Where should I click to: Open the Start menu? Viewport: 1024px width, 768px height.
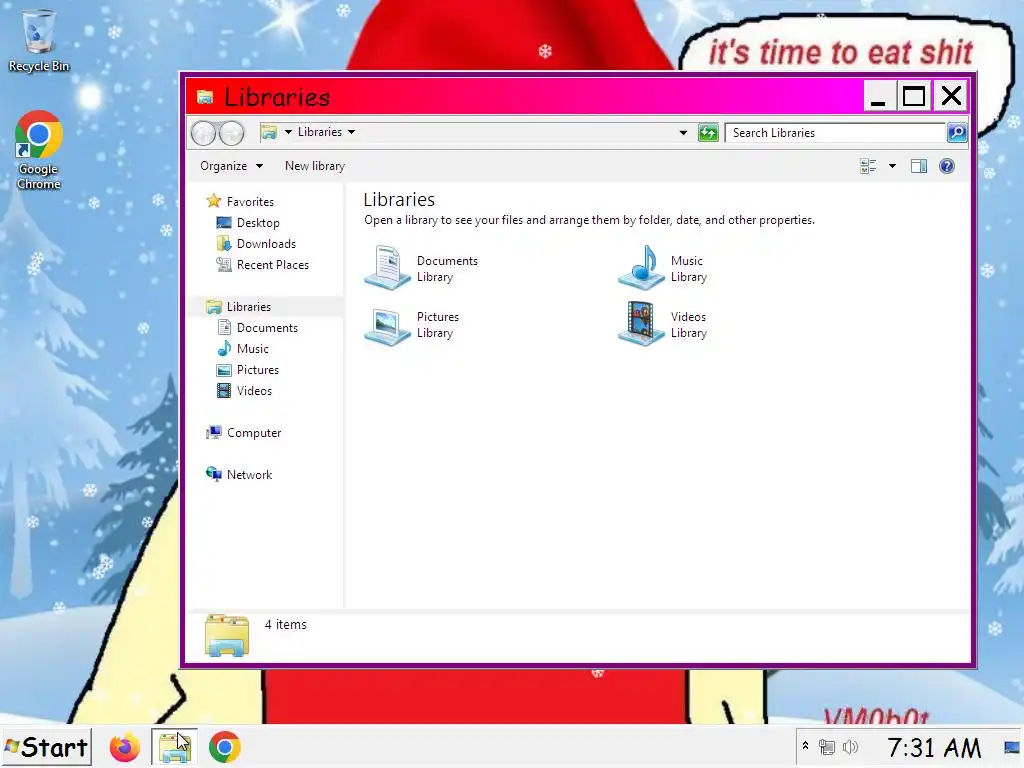click(46, 747)
